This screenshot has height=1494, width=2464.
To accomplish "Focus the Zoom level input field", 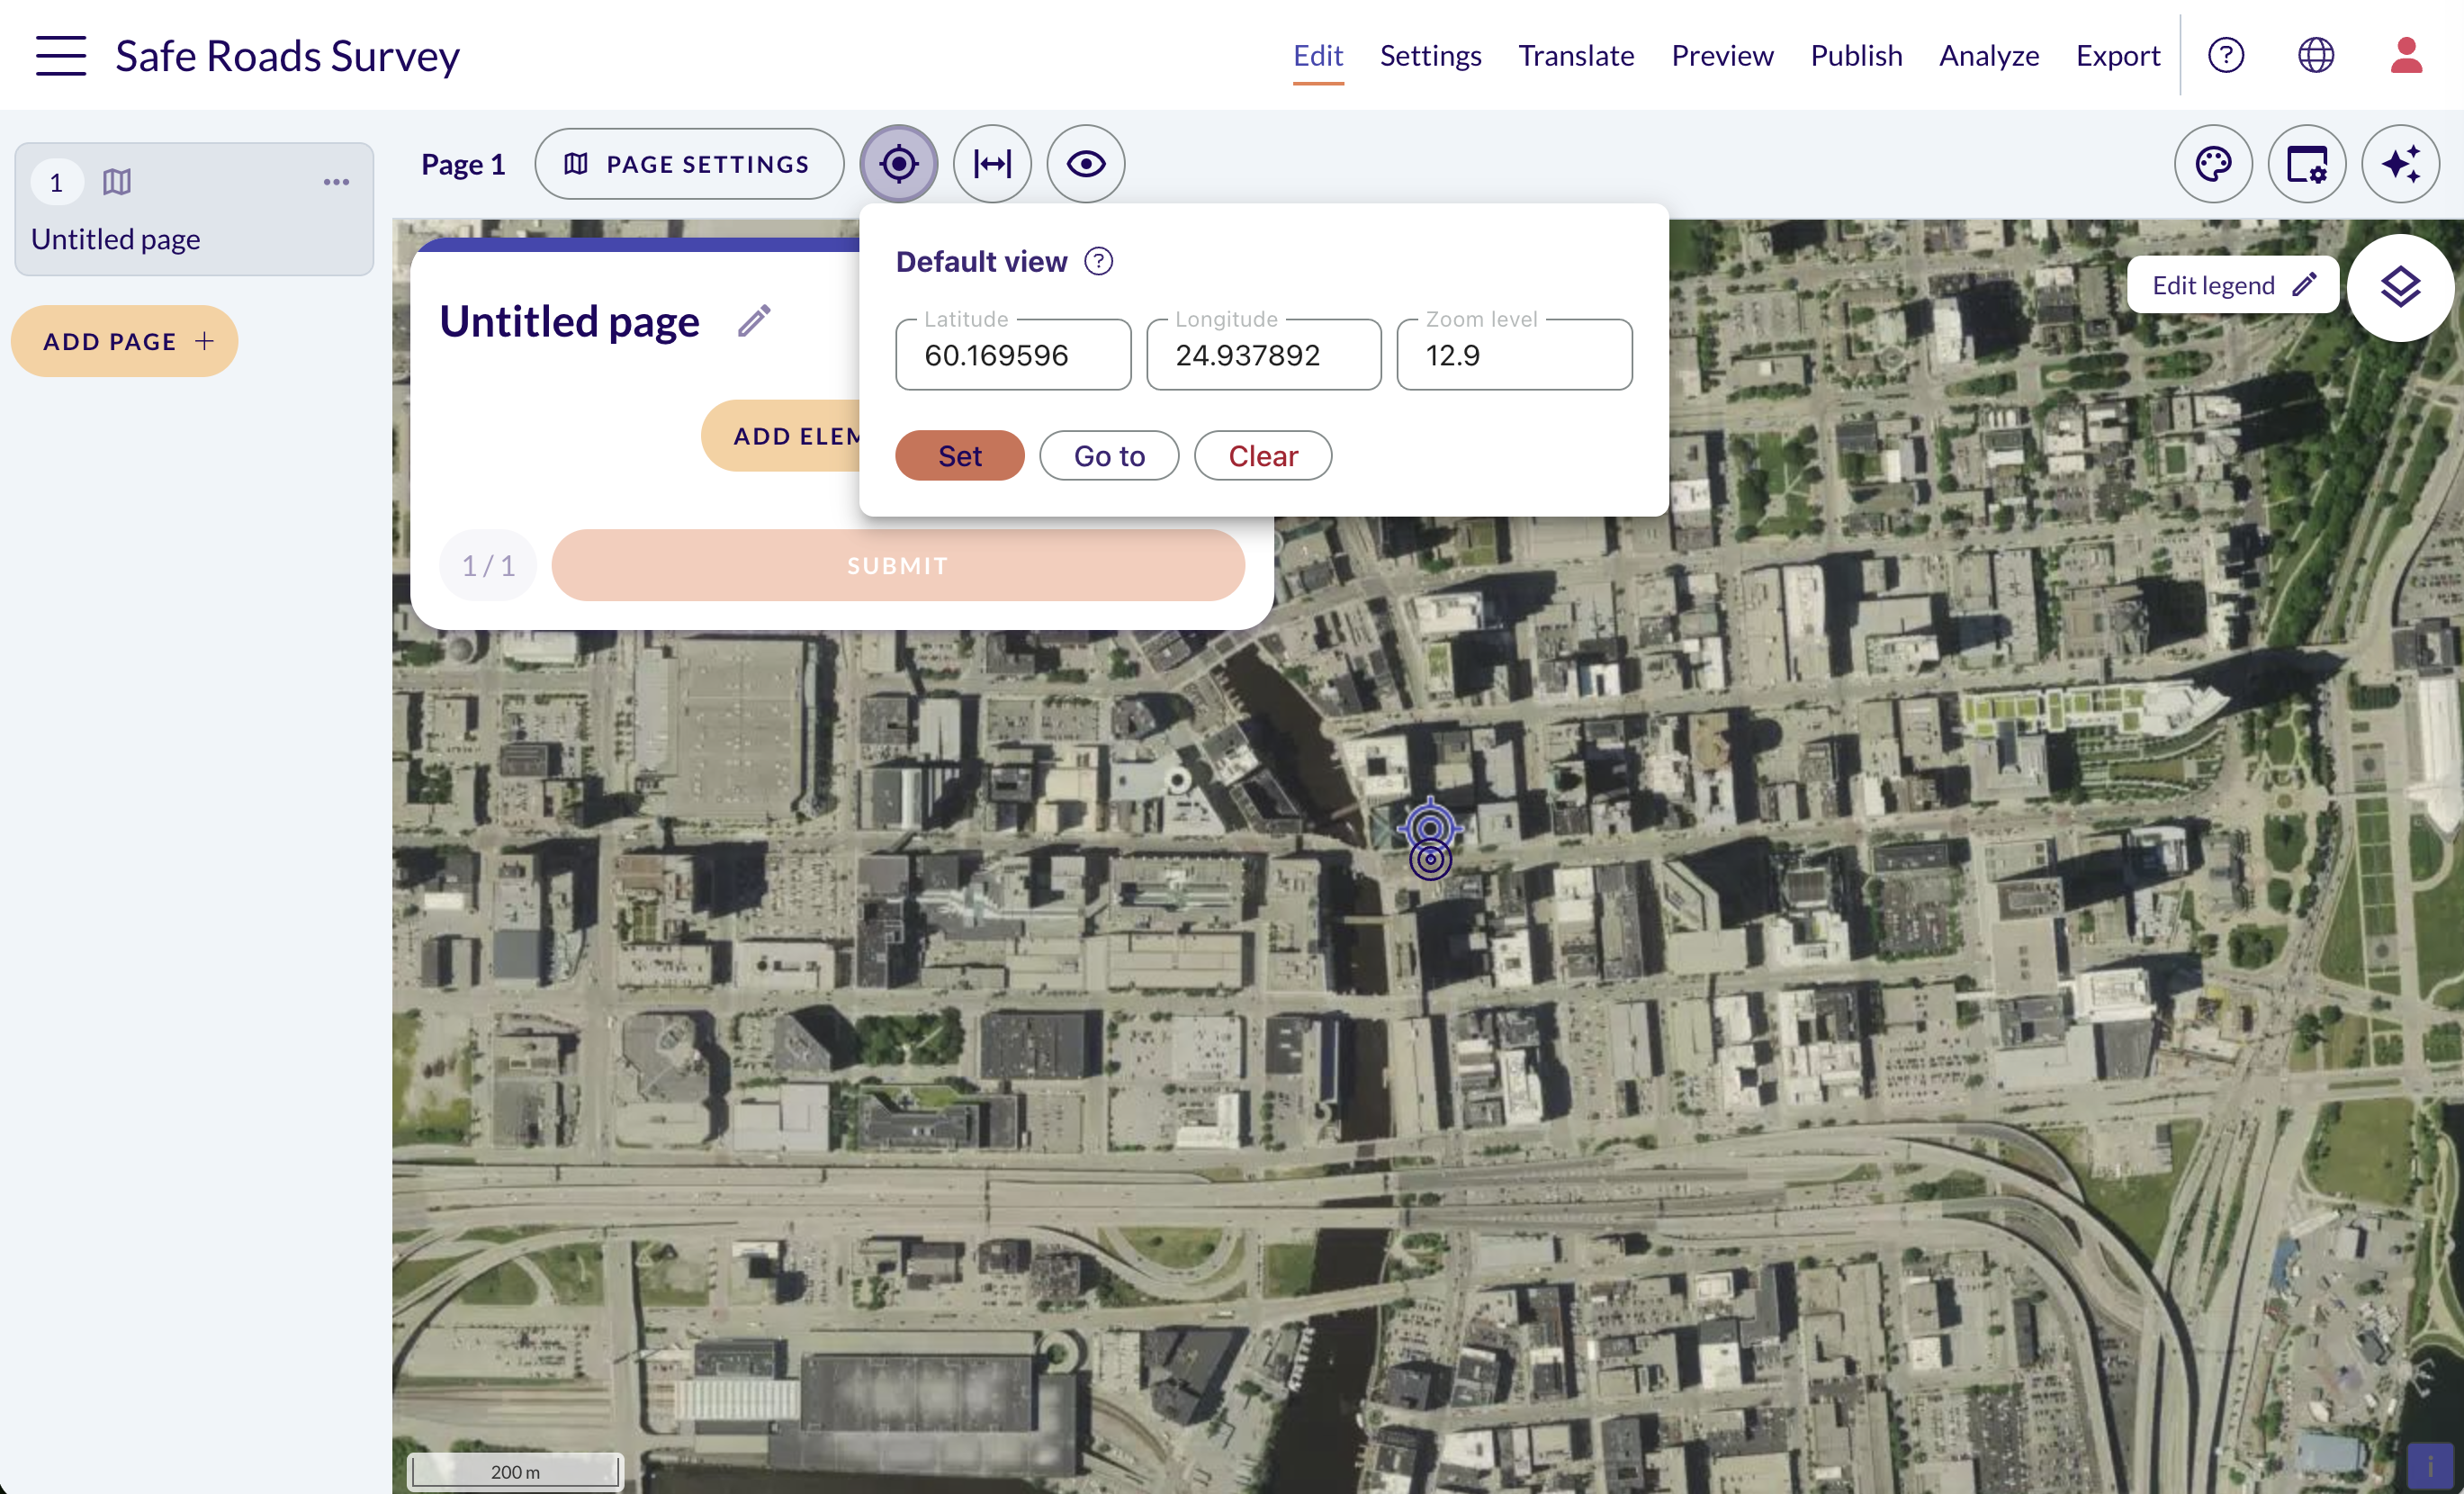I will coord(1514,355).
